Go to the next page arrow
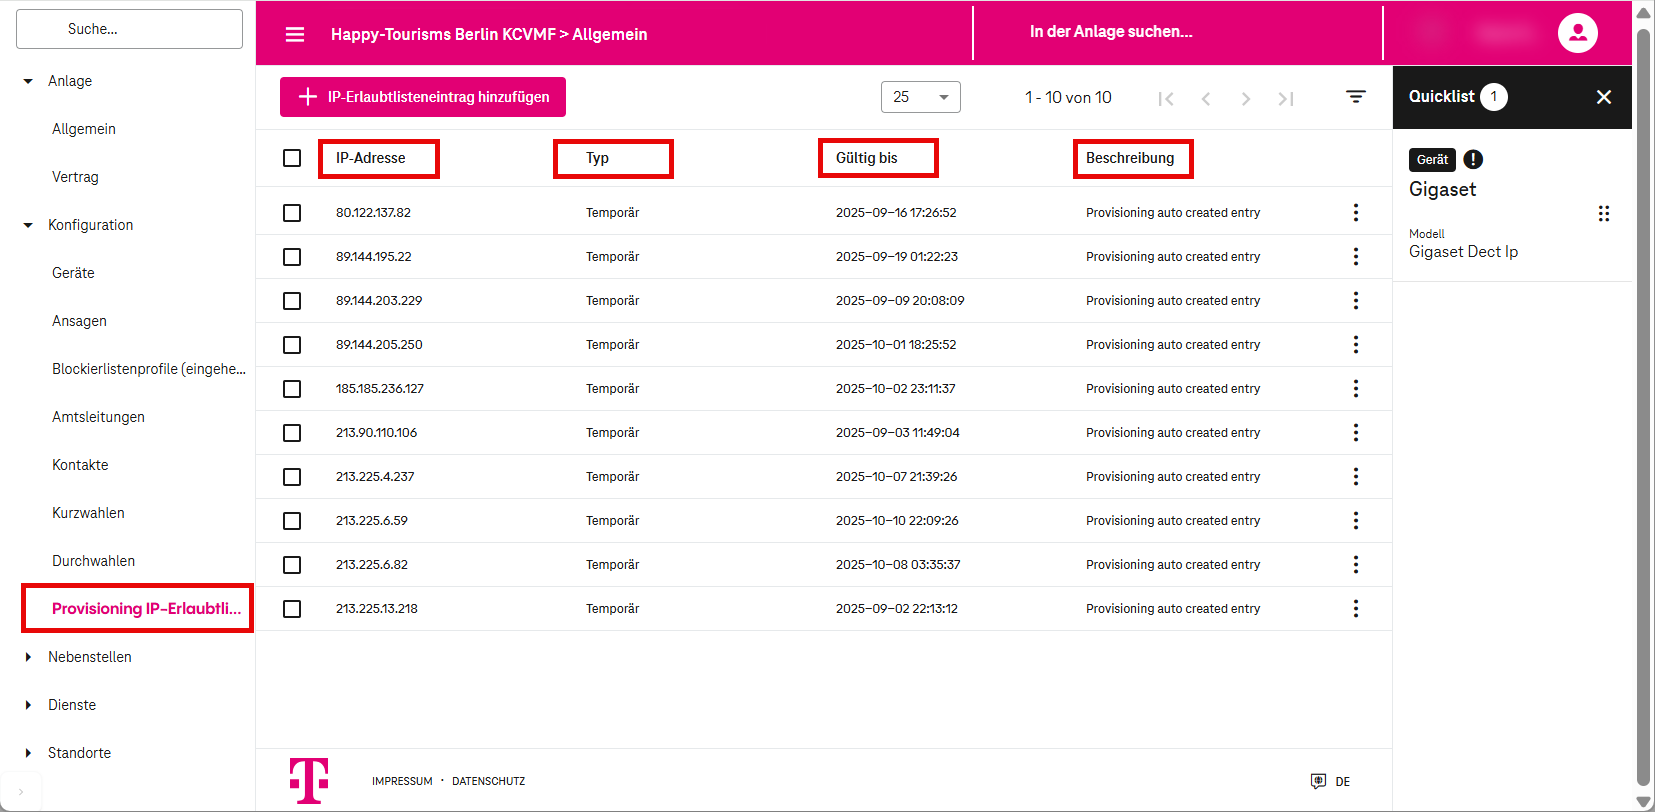This screenshot has height=812, width=1655. 1245,98
